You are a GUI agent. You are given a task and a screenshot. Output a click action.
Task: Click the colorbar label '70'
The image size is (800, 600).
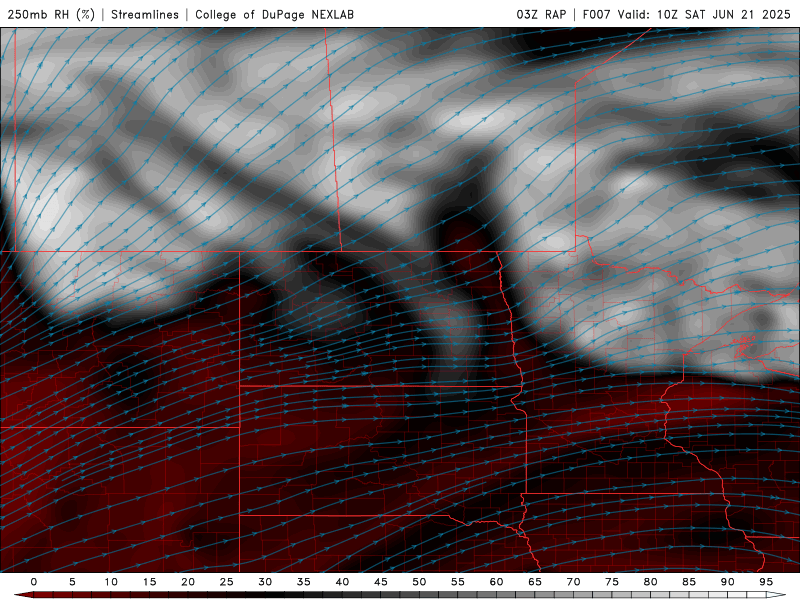[x=573, y=582]
